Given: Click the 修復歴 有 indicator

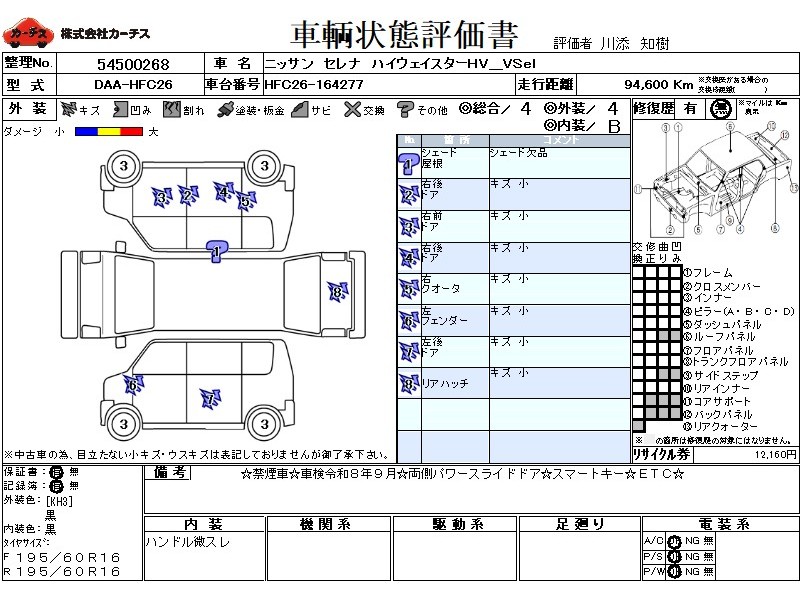Looking at the screenshot, I should (x=690, y=109).
